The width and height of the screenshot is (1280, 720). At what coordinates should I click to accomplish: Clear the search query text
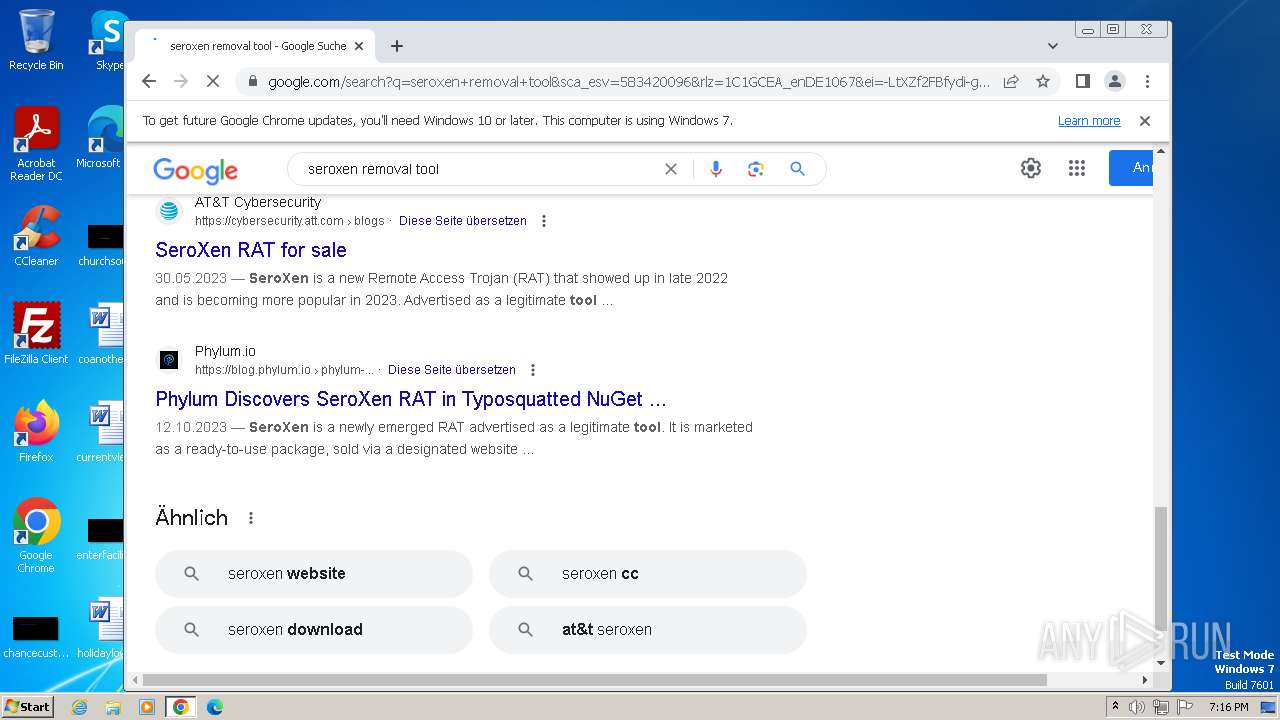(671, 169)
